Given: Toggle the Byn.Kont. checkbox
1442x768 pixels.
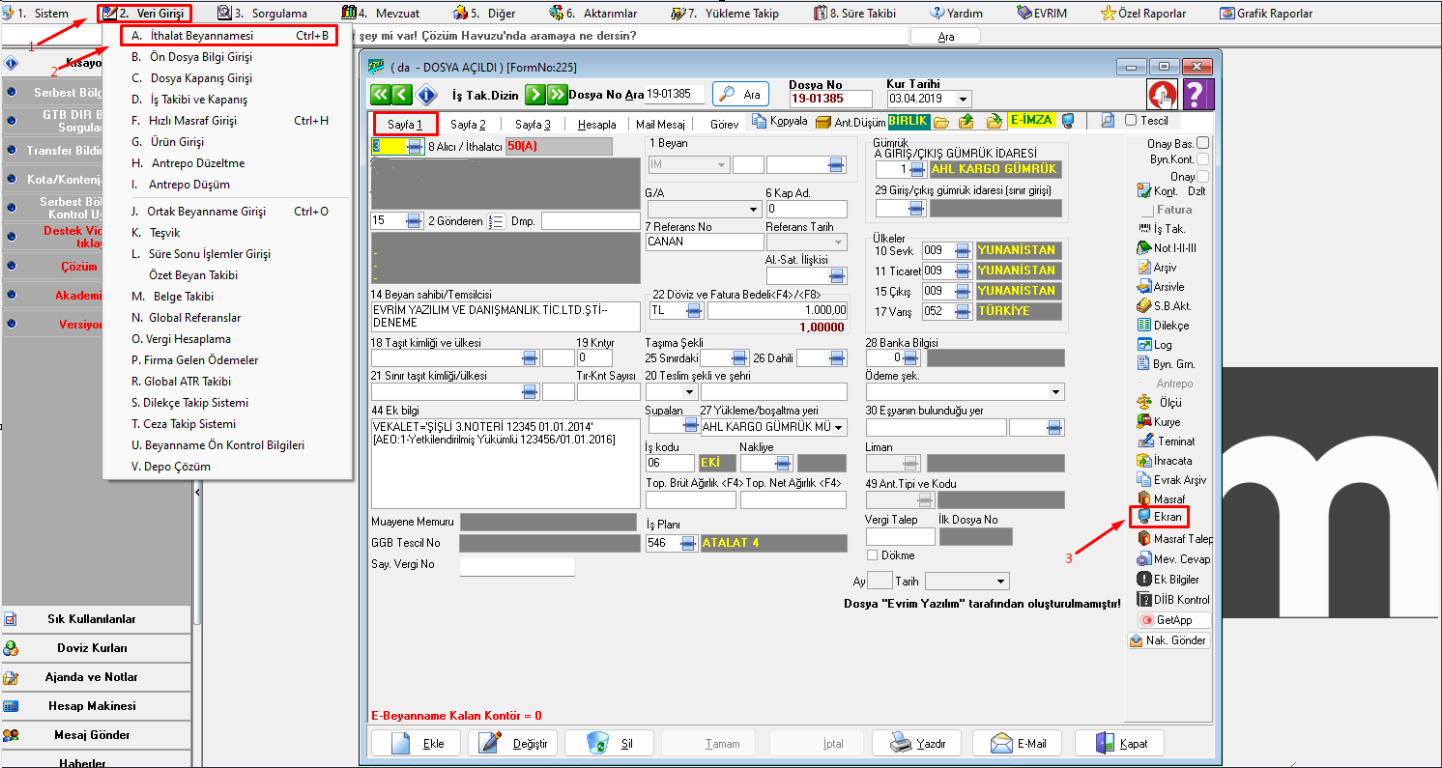Looking at the screenshot, I should tap(1203, 159).
